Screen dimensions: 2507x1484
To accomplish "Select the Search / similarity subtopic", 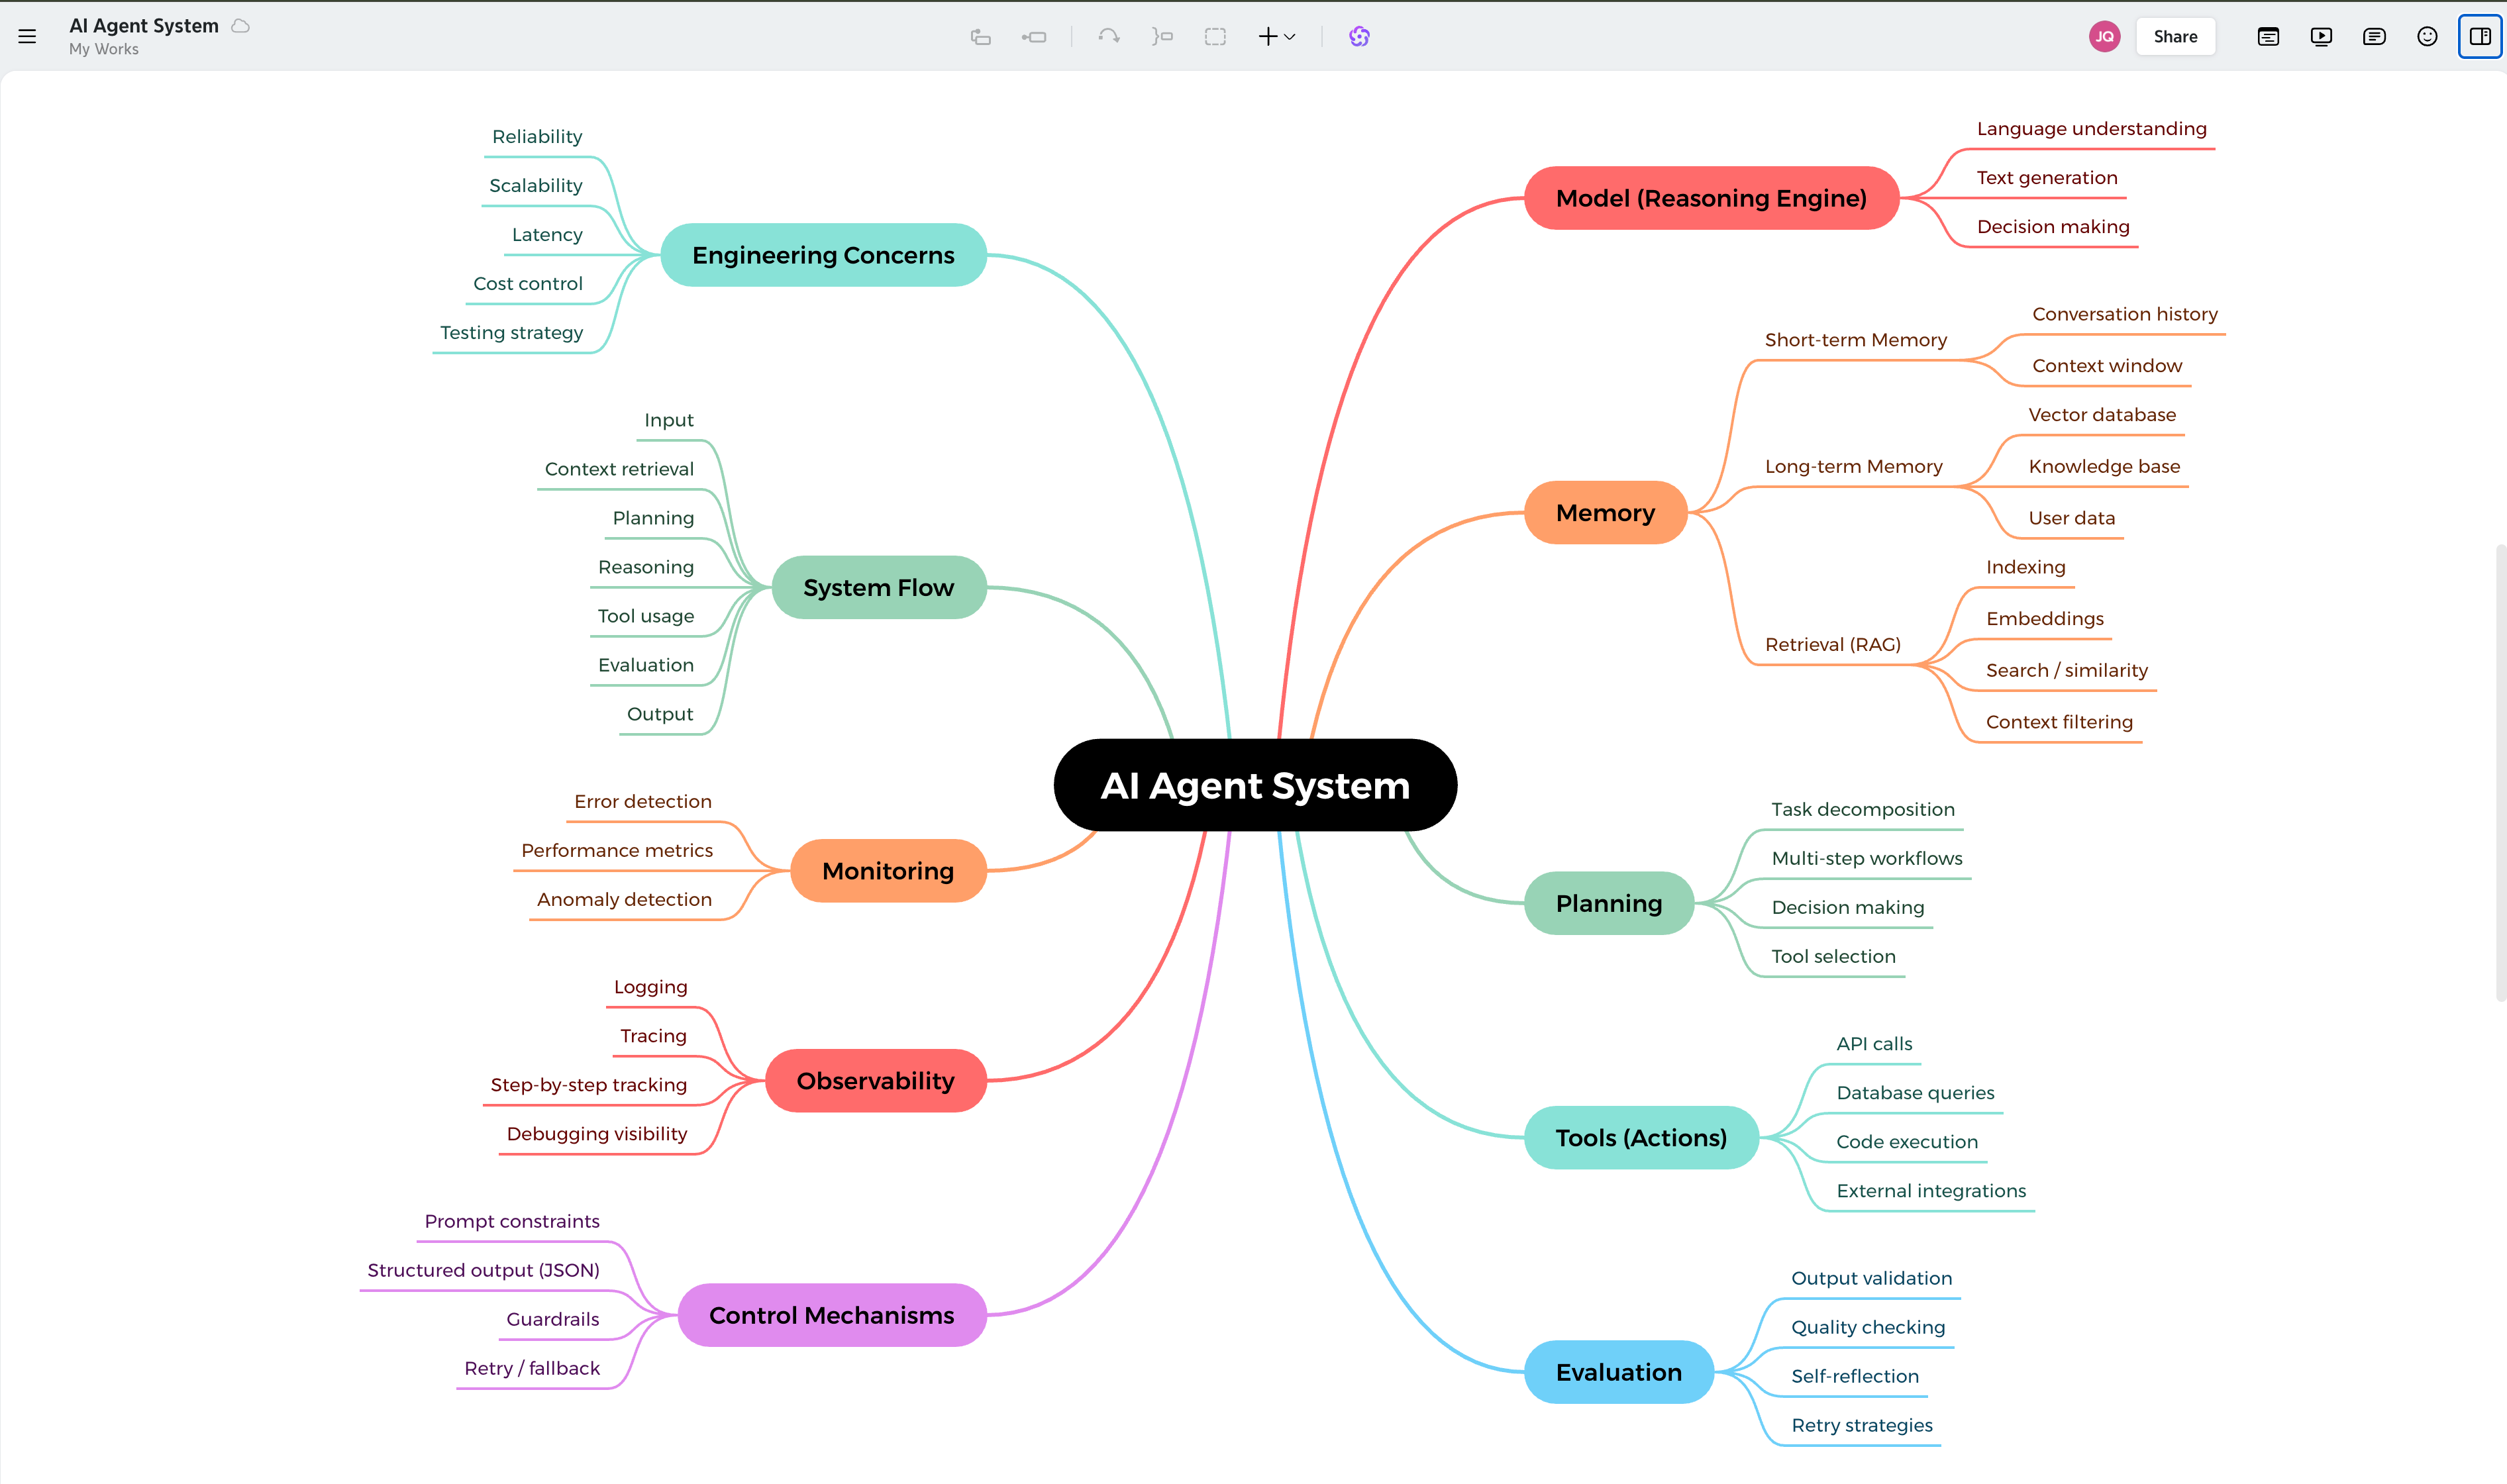I will [x=2066, y=670].
